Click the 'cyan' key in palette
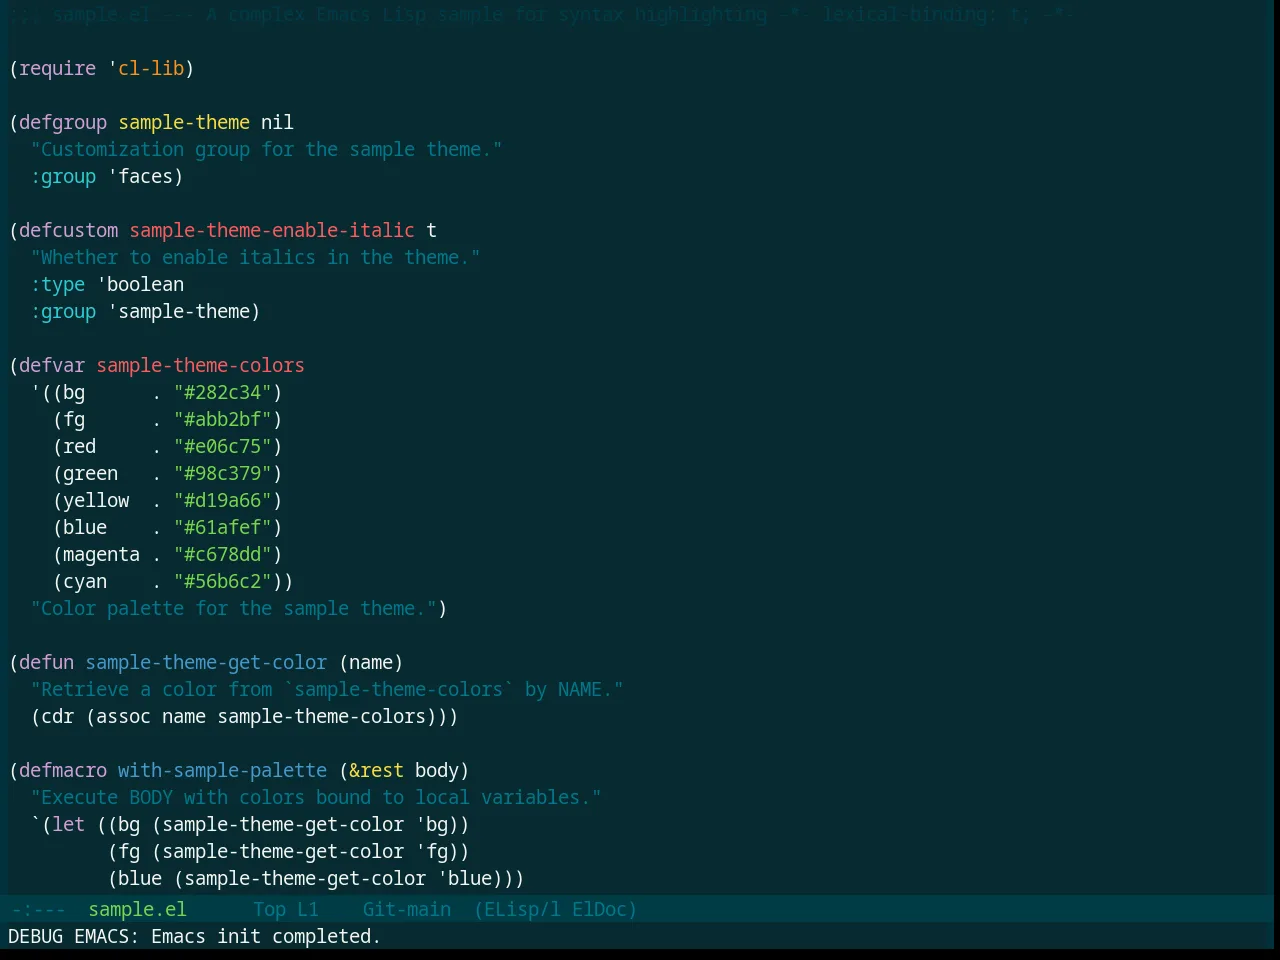The image size is (1280, 960). (x=85, y=581)
